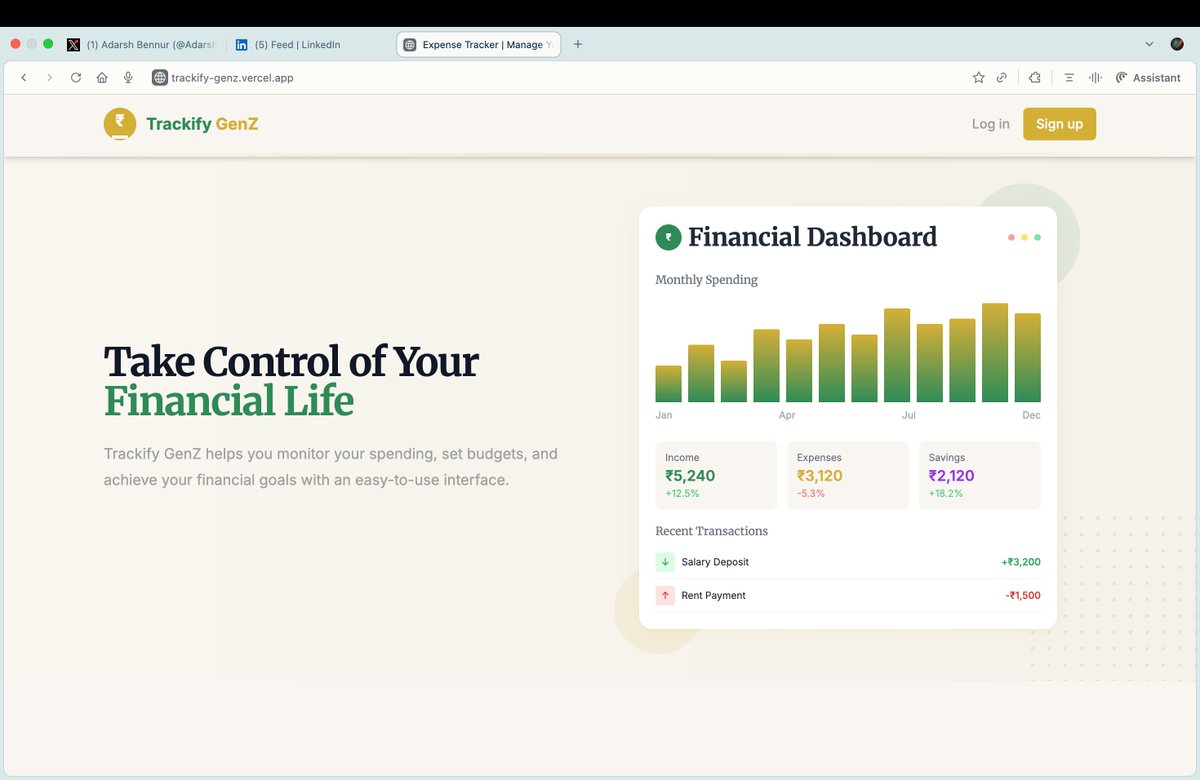
Task: Click the trackify-genz.vercel.app address bar
Action: 232,78
